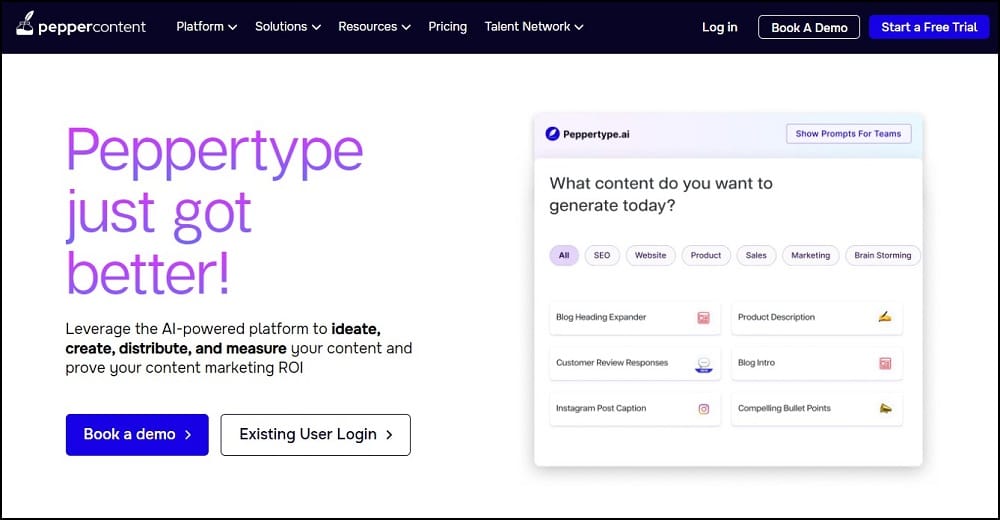The image size is (1000, 520).
Task: Open the Customer Review Responses template
Action: click(x=635, y=364)
